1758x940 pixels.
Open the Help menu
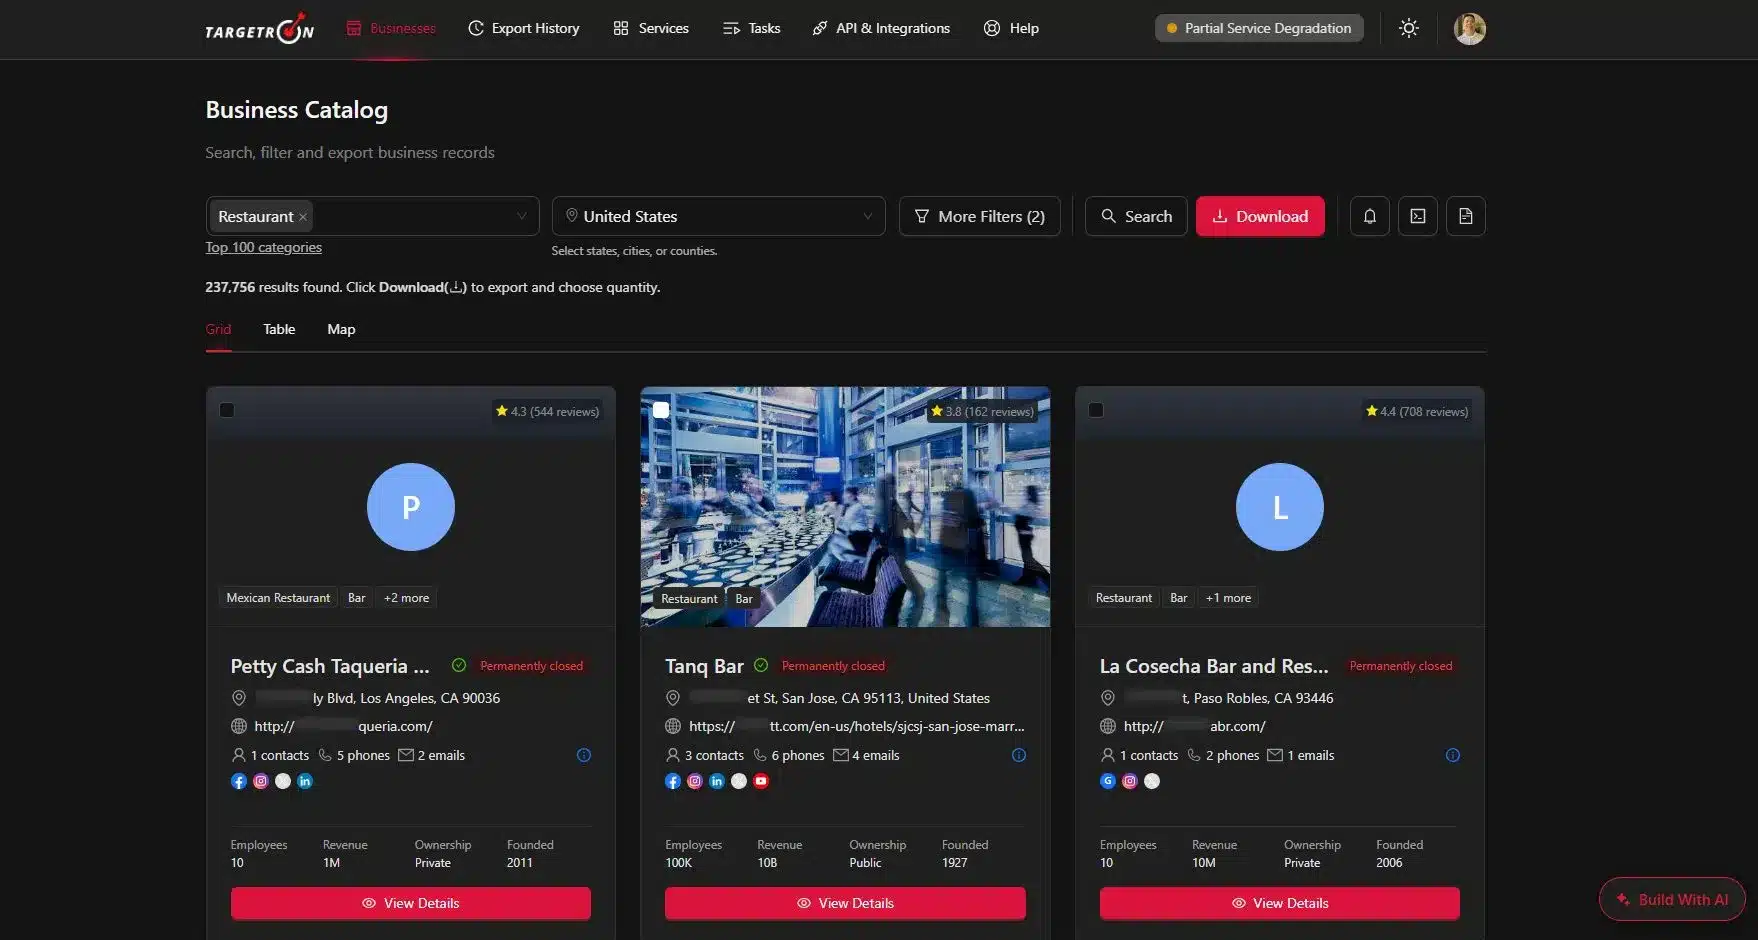(x=1011, y=28)
